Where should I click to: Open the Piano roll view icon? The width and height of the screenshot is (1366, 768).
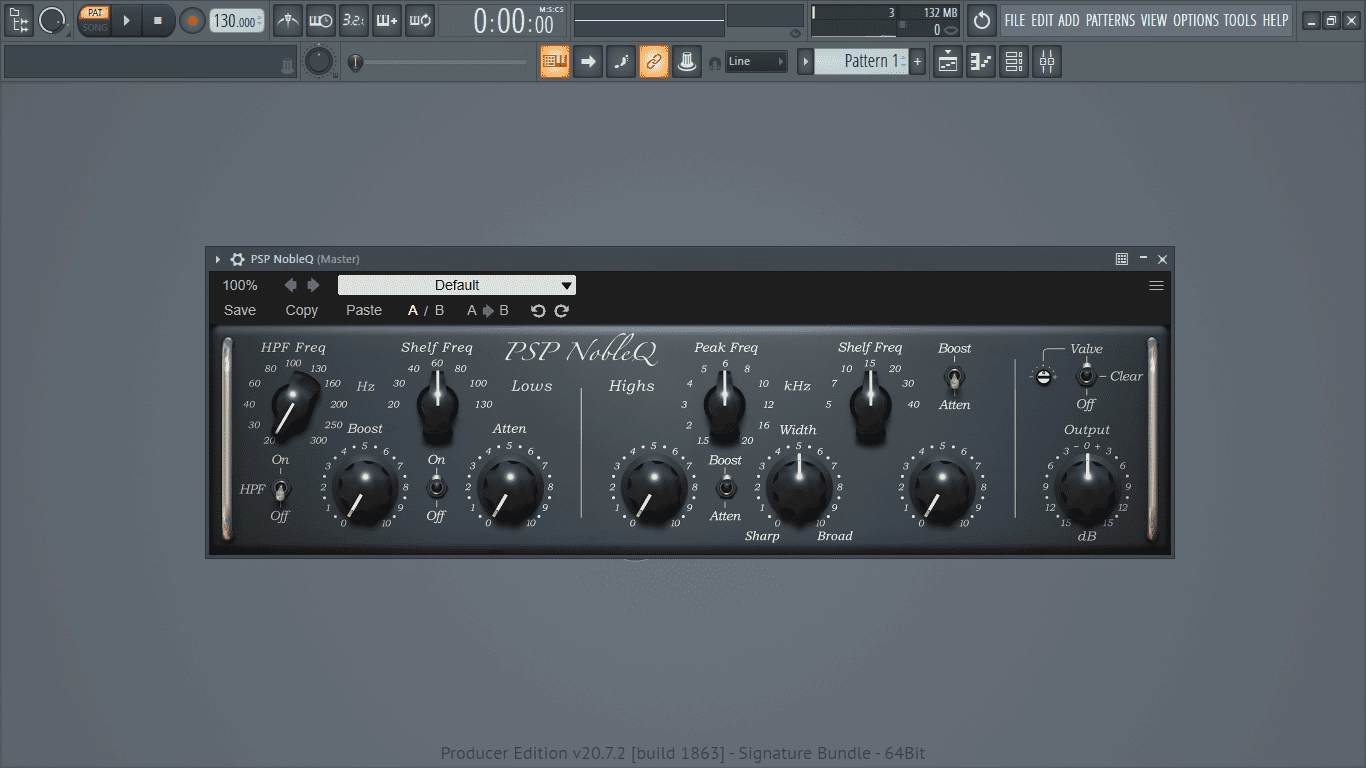point(981,62)
